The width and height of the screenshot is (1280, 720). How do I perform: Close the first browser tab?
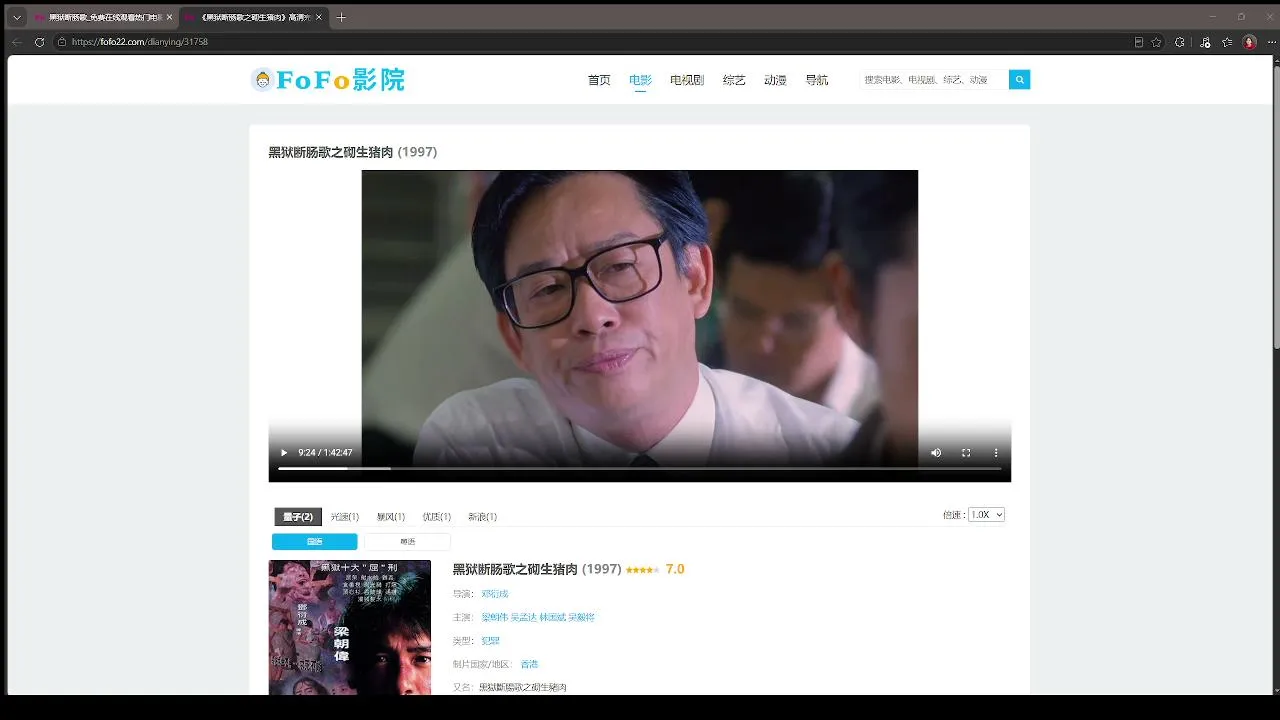point(169,17)
